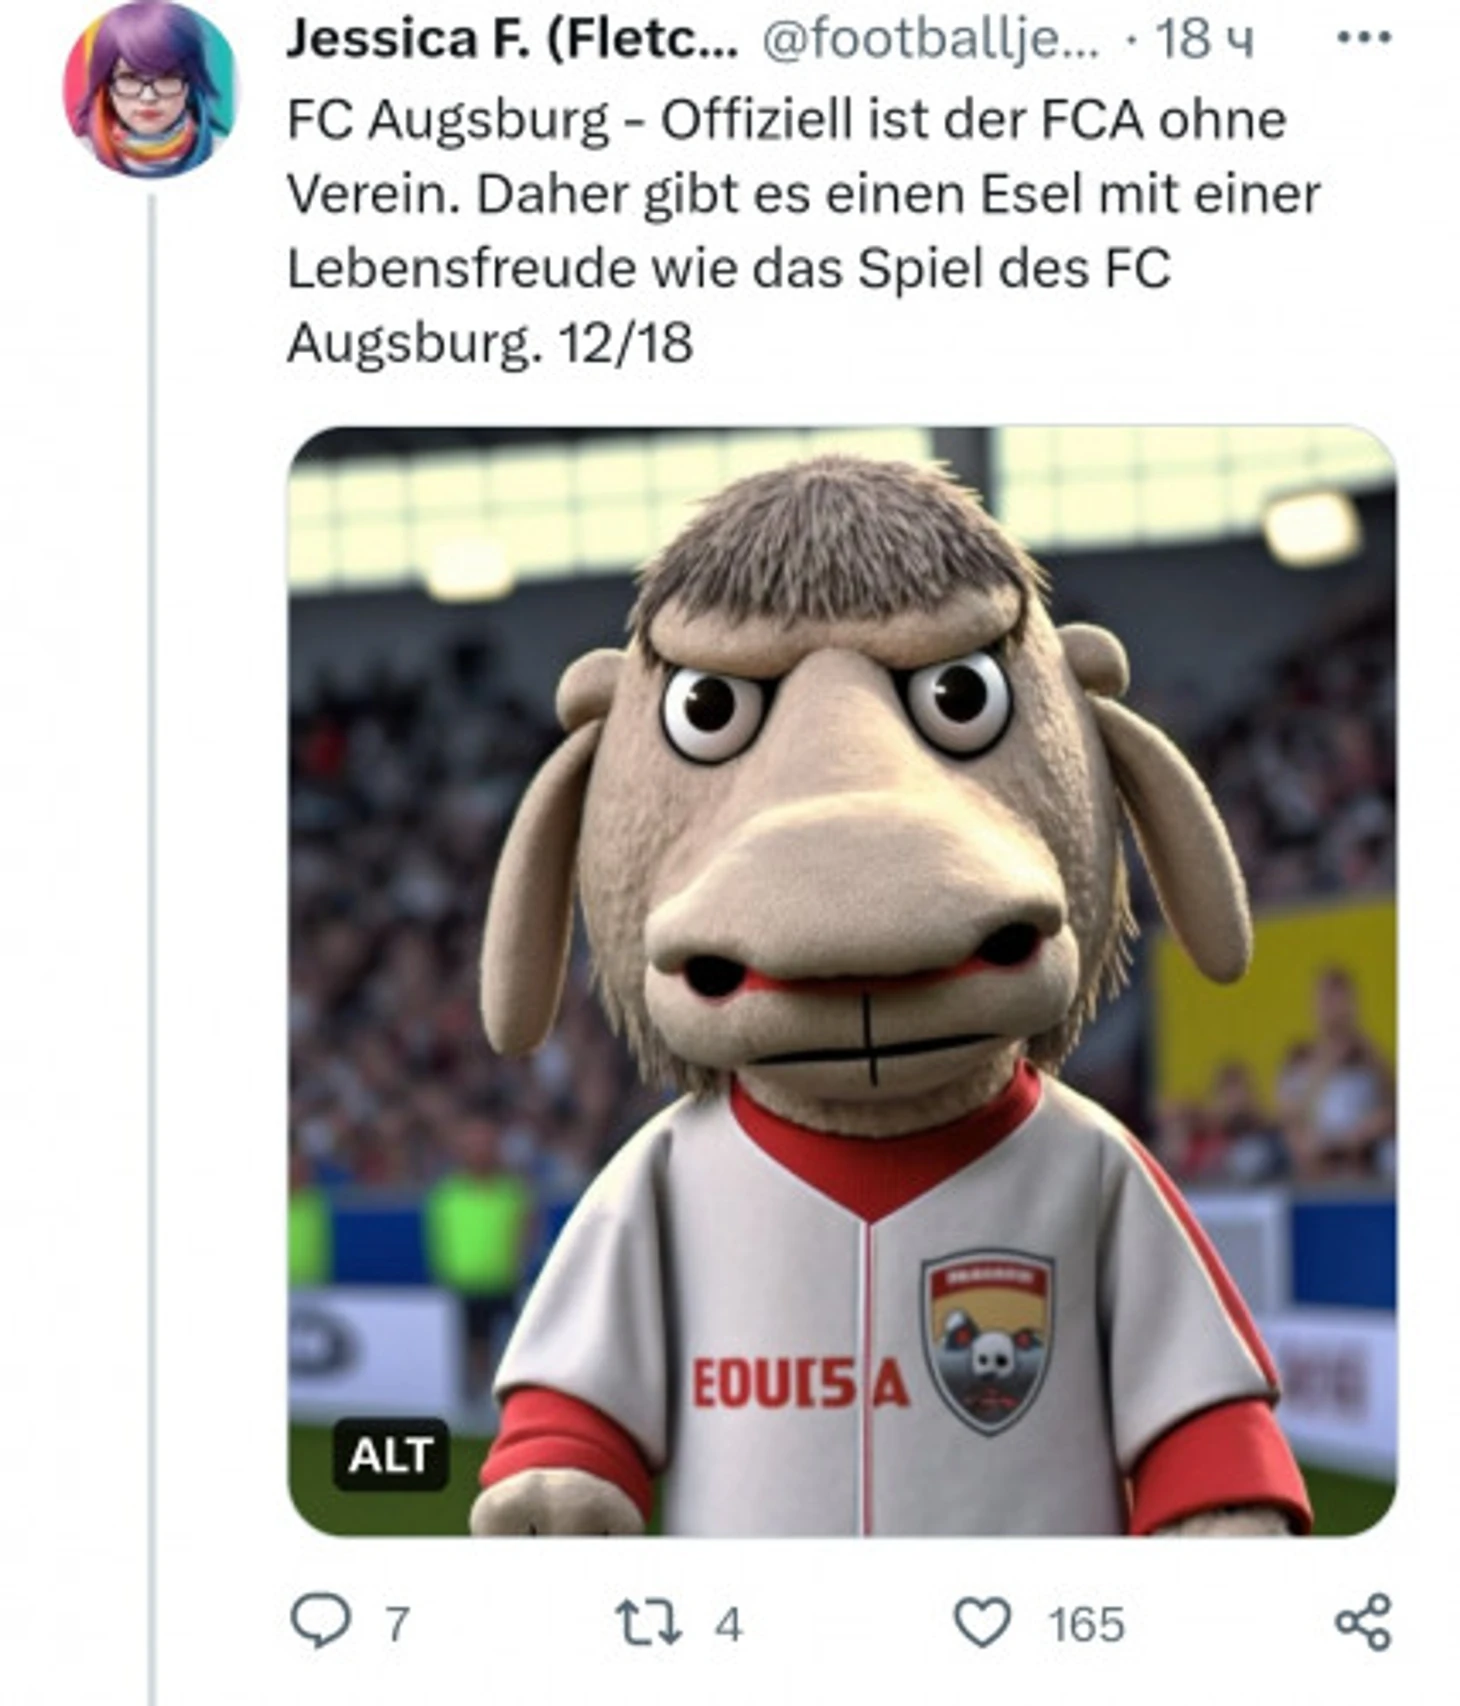Open the @footballje... handle link
Screen dimensions: 1460x1706
click(931, 40)
